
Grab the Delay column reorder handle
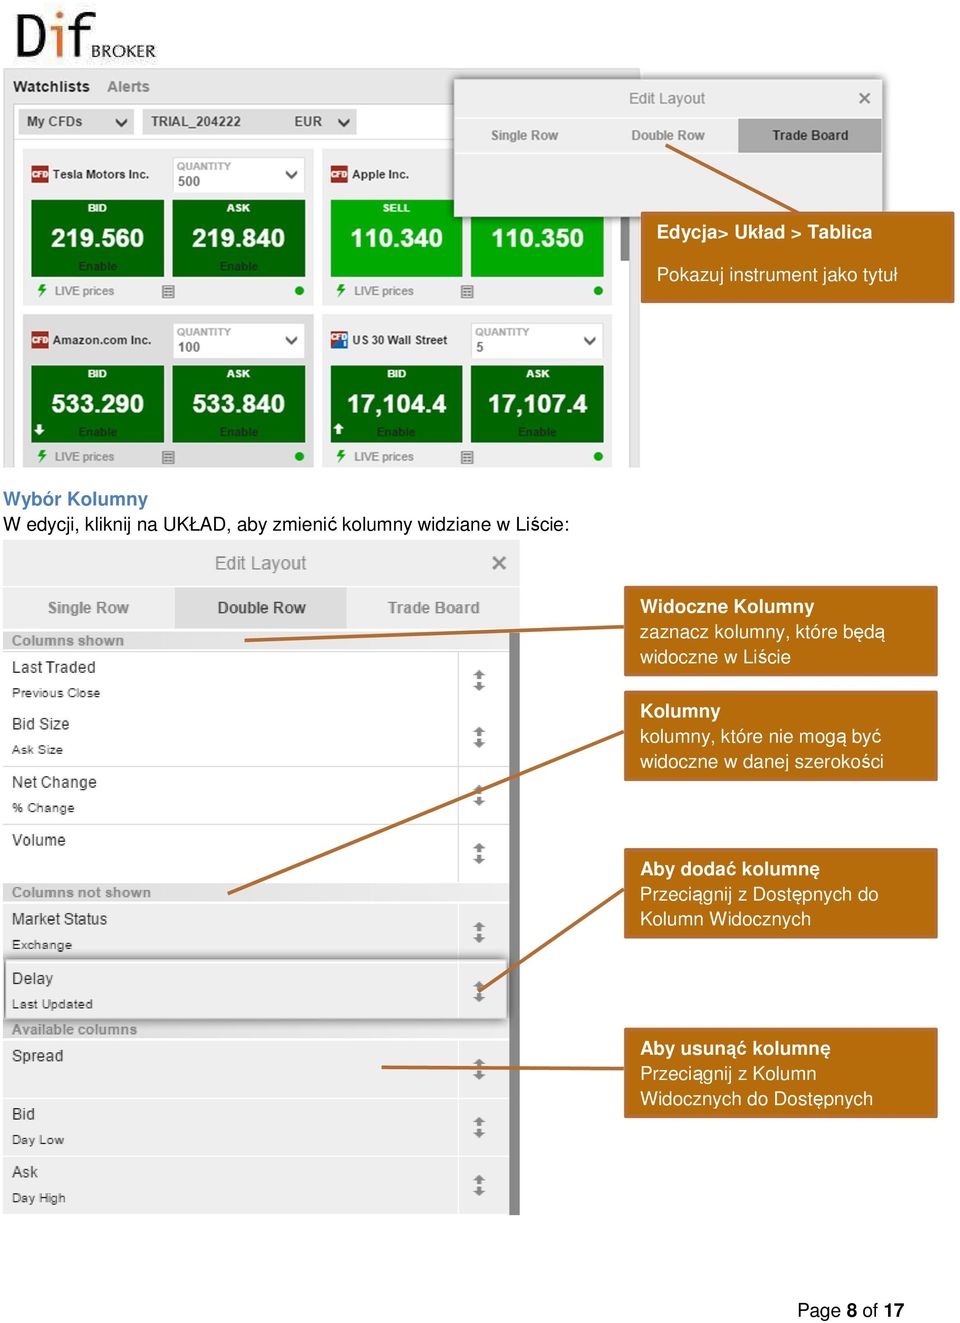(x=479, y=991)
